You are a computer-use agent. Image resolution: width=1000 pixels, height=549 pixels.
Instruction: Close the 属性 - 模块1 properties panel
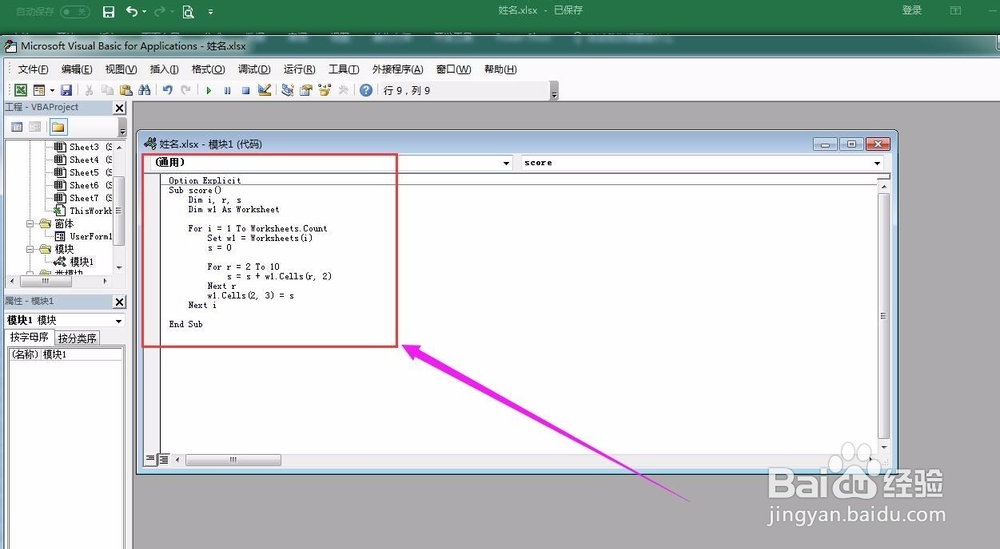click(x=119, y=301)
